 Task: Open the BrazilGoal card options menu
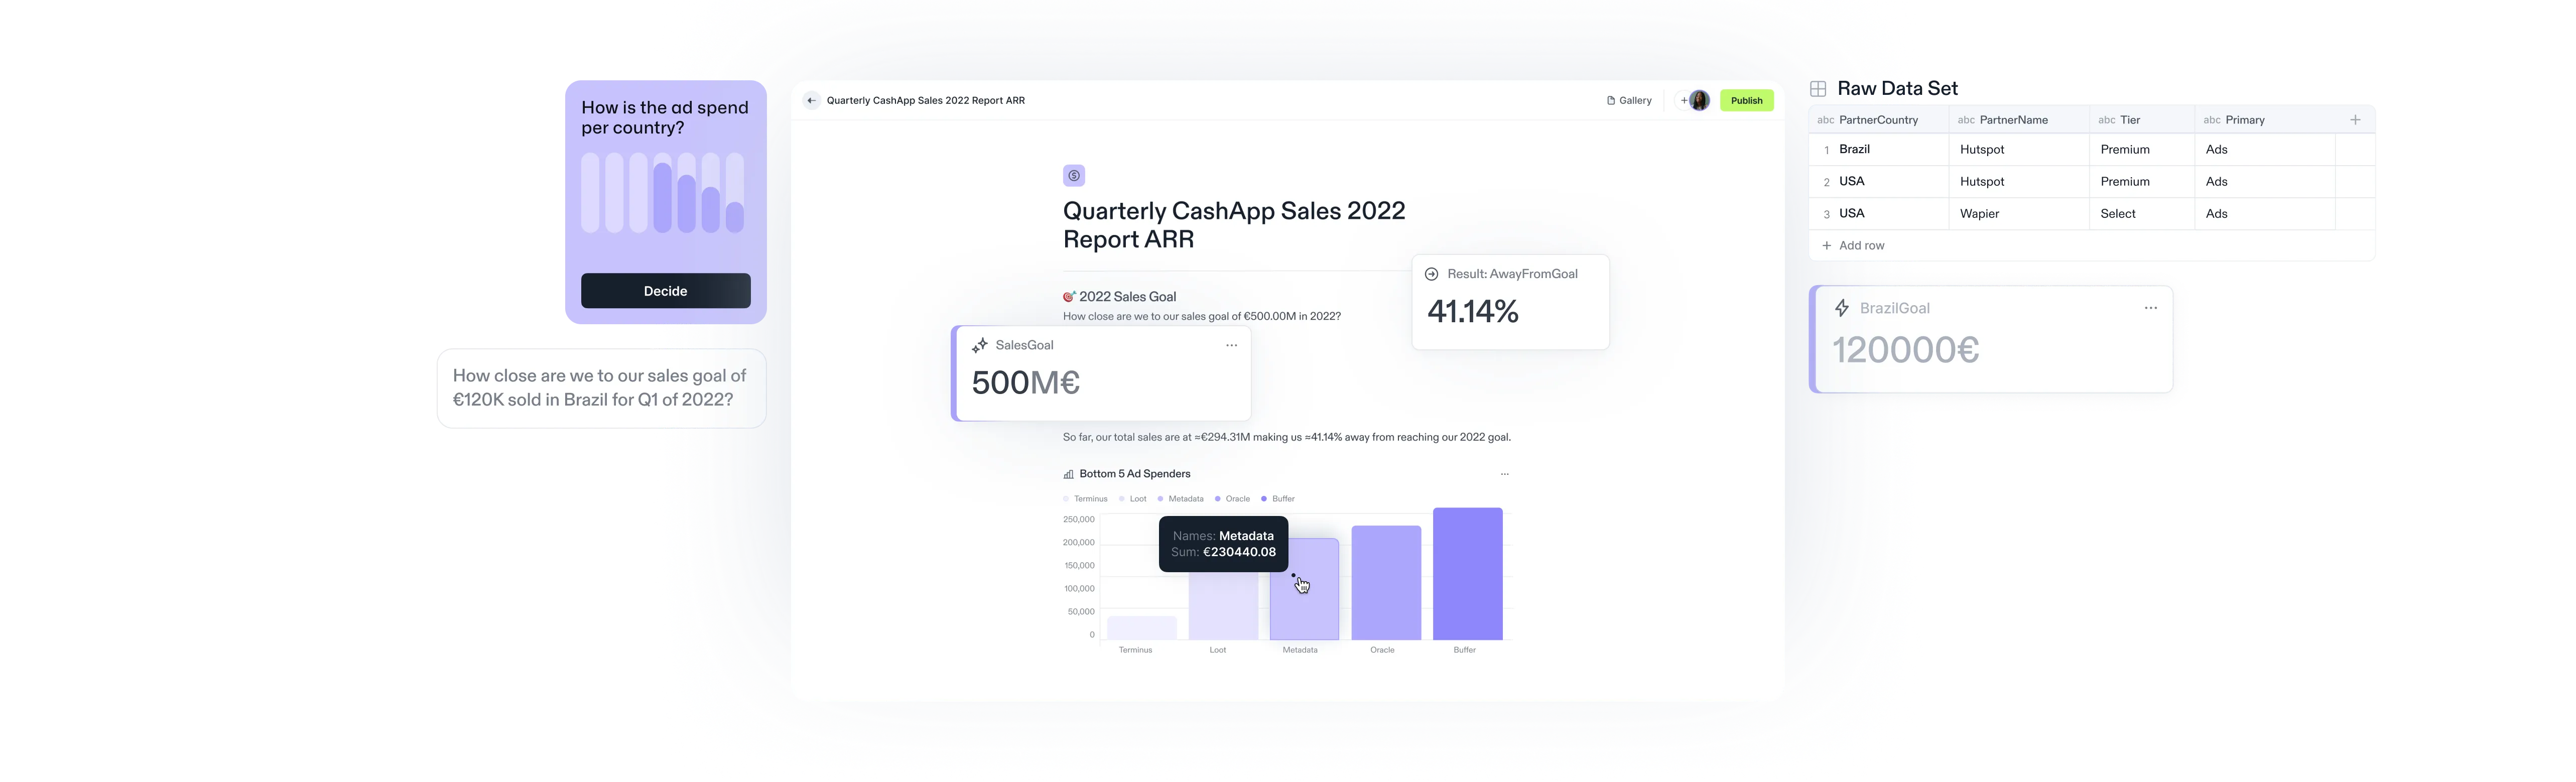[2150, 308]
